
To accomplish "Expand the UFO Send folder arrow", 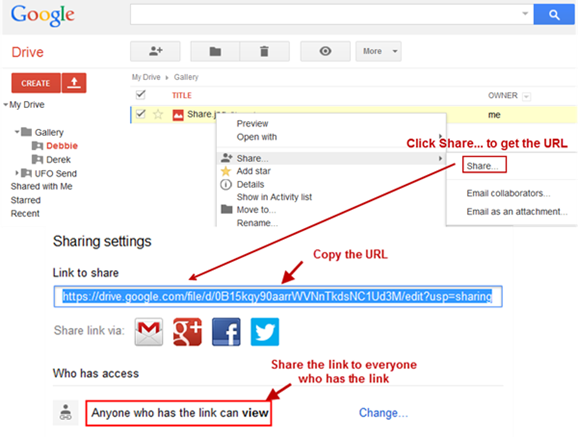I will pyautogui.click(x=17, y=173).
